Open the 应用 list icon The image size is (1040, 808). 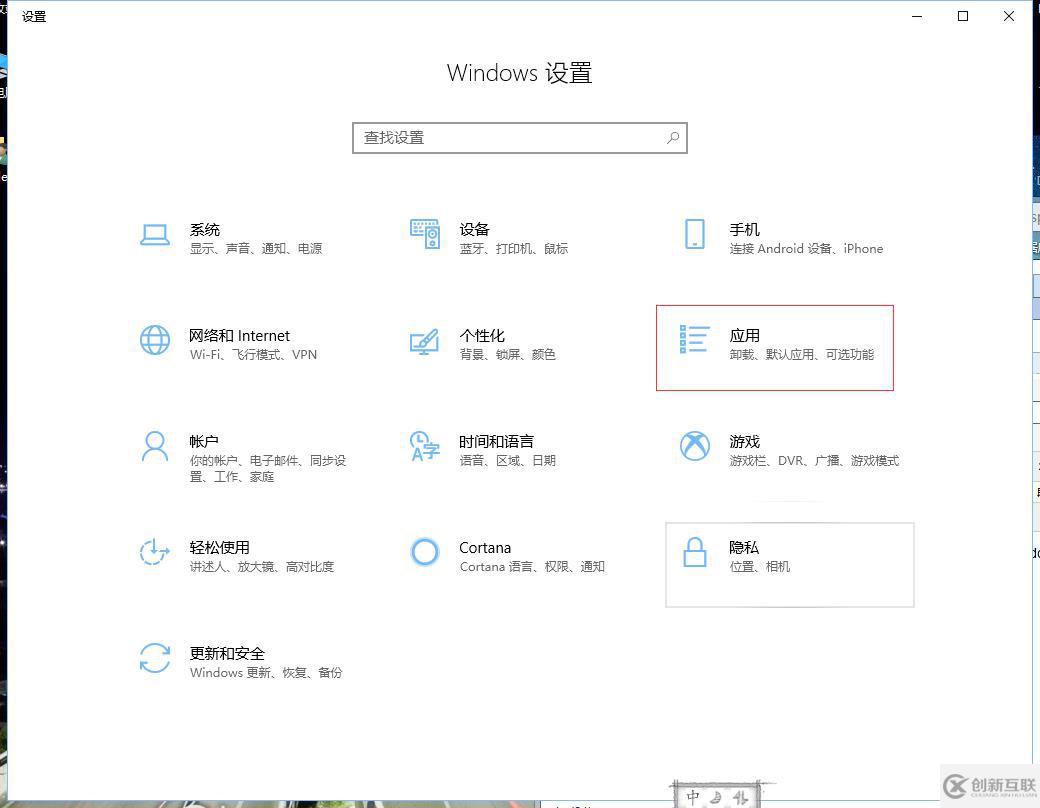click(694, 339)
